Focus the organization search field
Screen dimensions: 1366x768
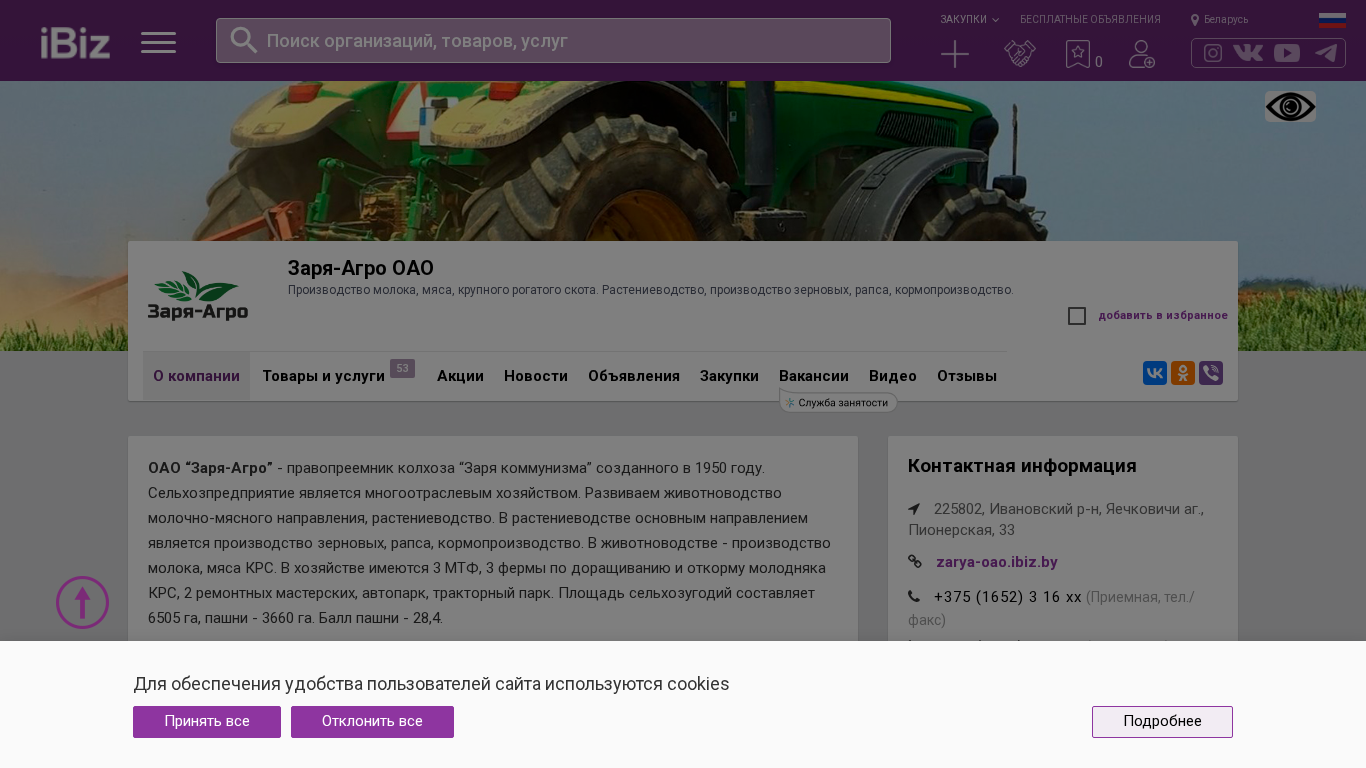553,41
